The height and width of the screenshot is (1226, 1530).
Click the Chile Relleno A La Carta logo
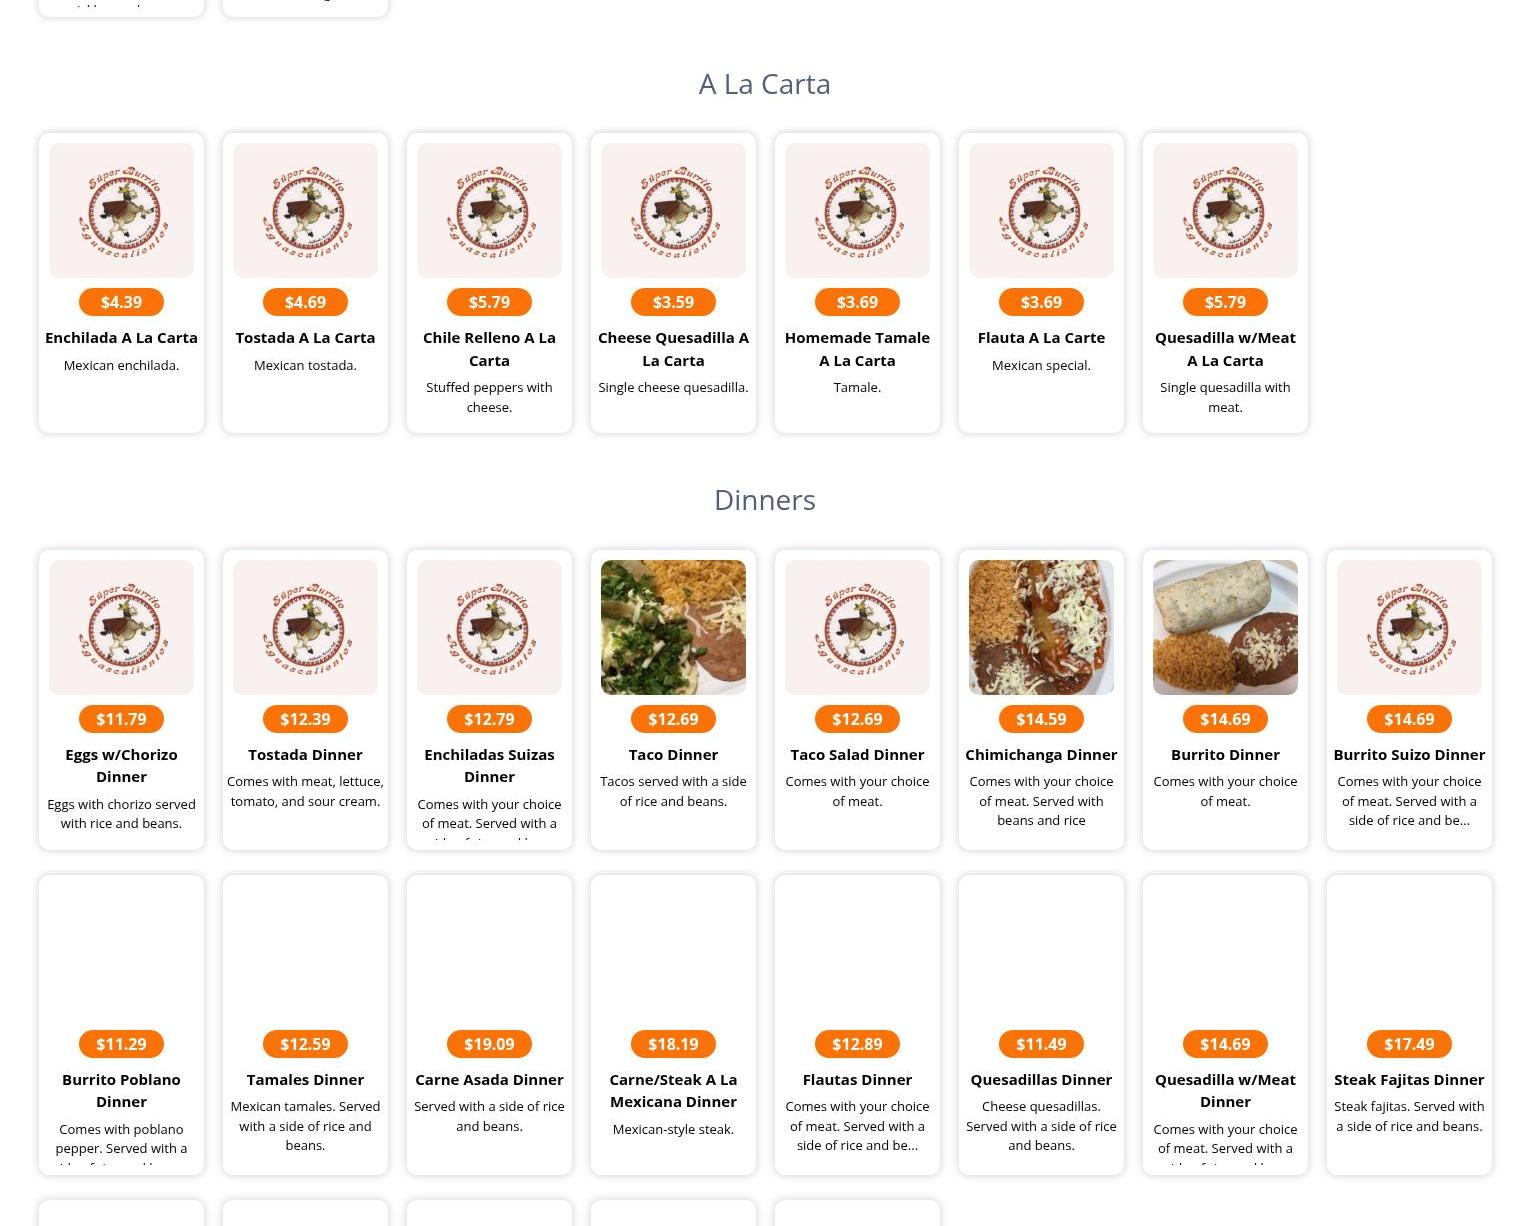click(489, 210)
